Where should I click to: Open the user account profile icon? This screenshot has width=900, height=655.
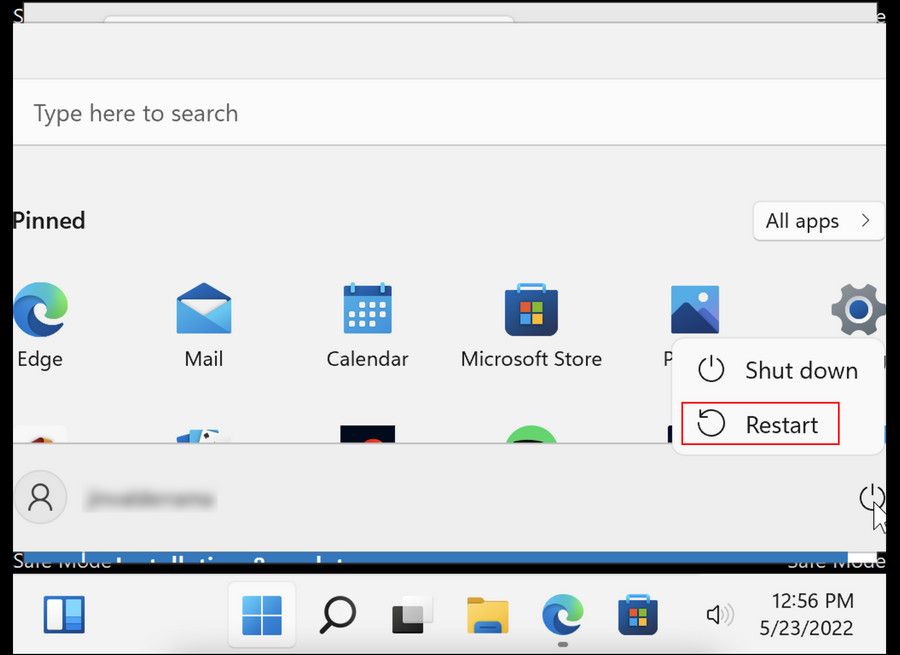(40, 497)
